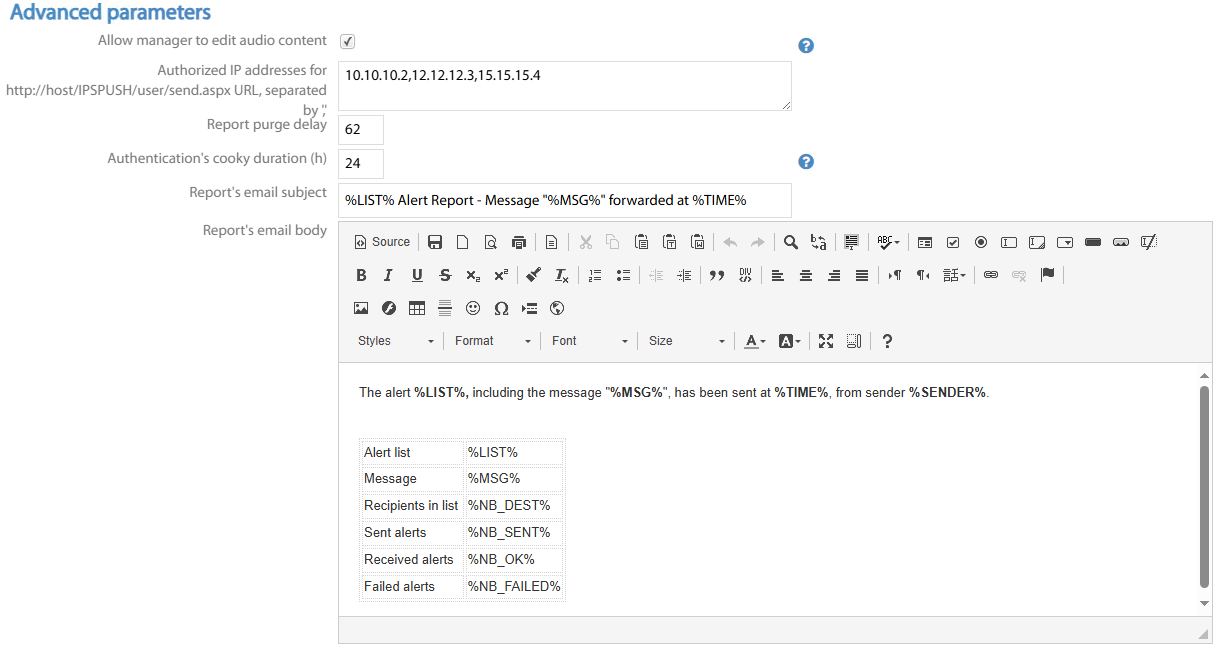Open the Styles dropdown

[x=396, y=341]
